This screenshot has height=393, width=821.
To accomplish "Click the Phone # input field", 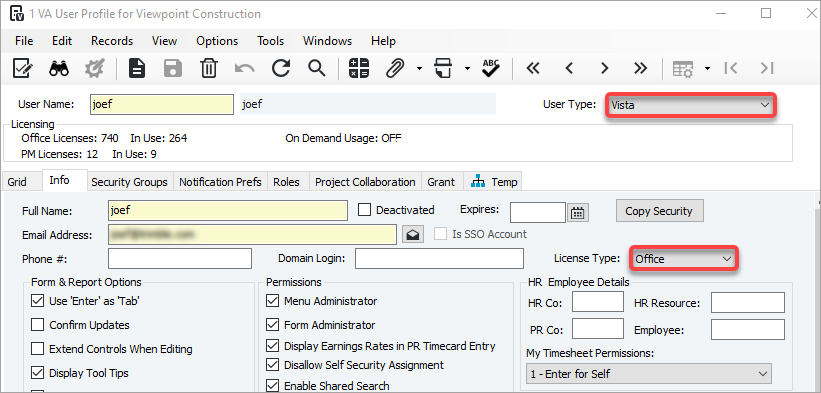I will 180,259.
